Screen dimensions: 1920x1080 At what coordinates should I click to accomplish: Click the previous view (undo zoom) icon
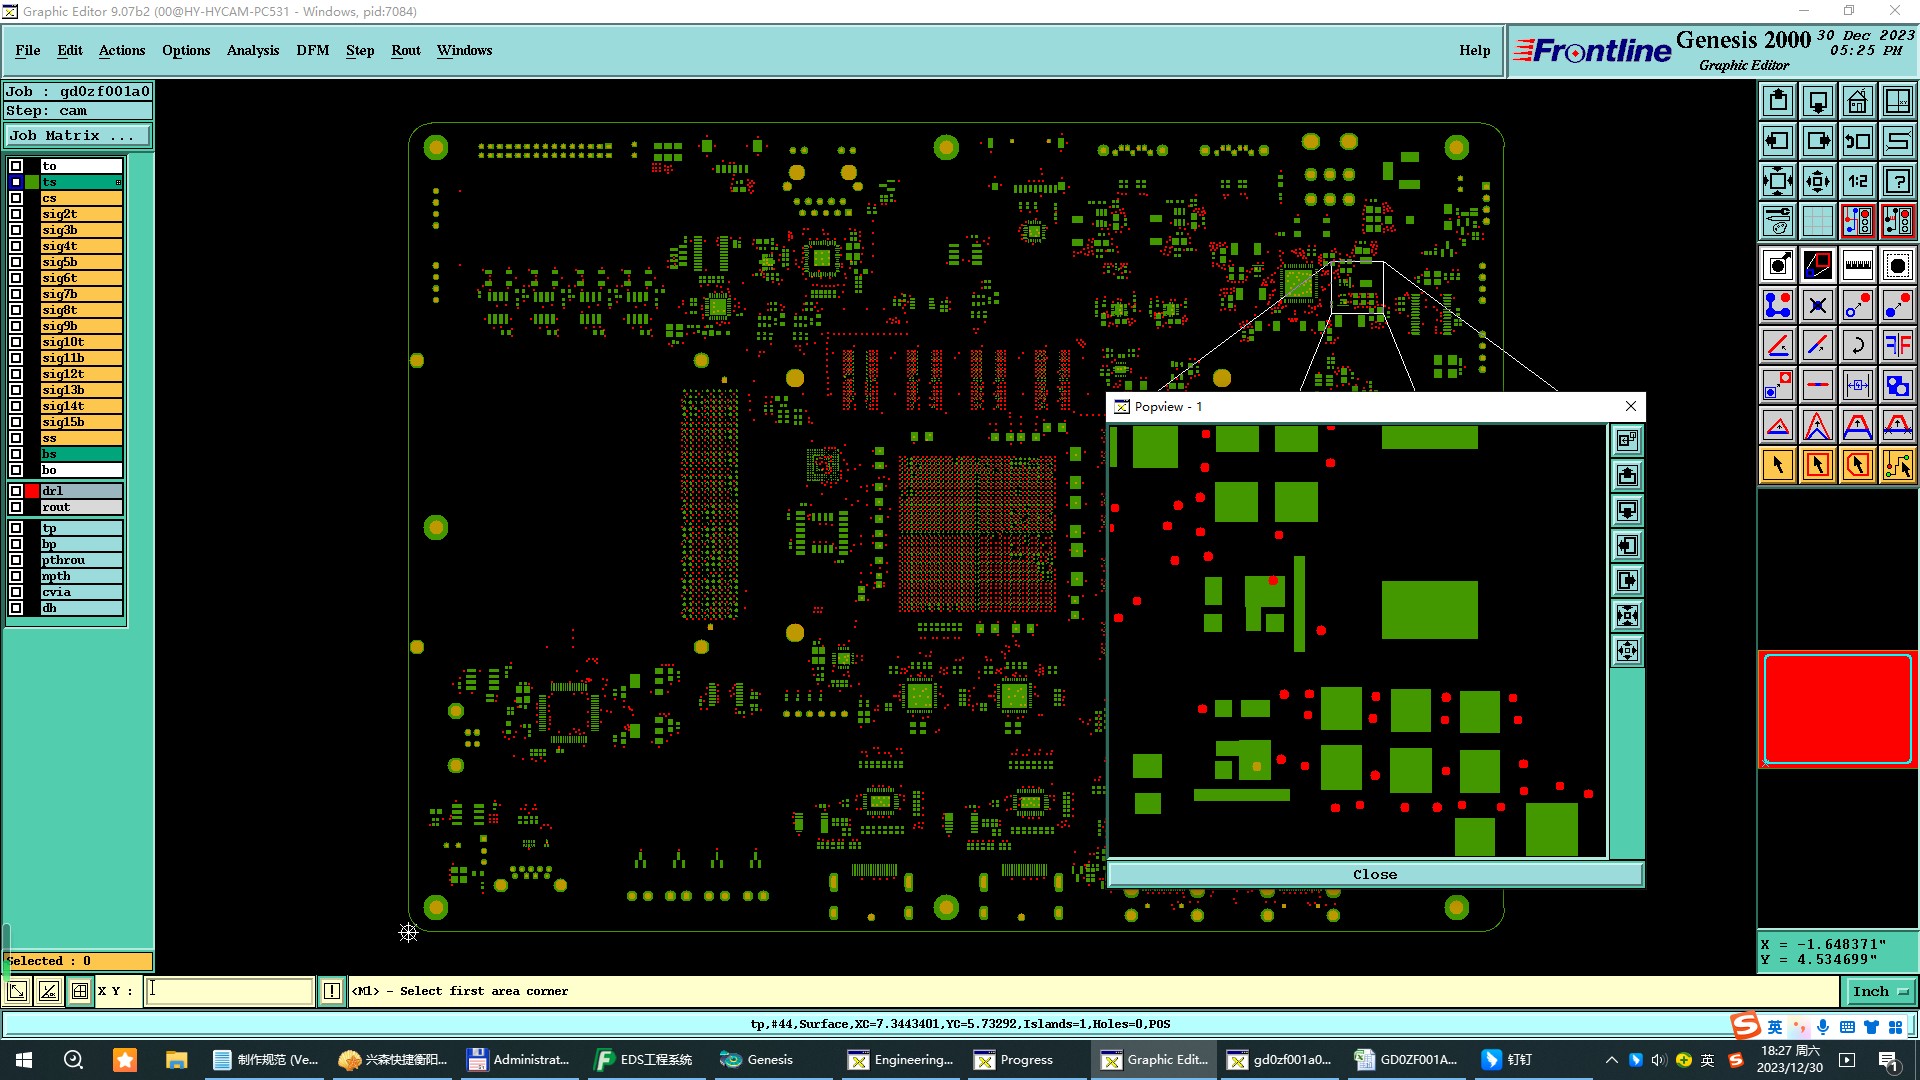1858,141
